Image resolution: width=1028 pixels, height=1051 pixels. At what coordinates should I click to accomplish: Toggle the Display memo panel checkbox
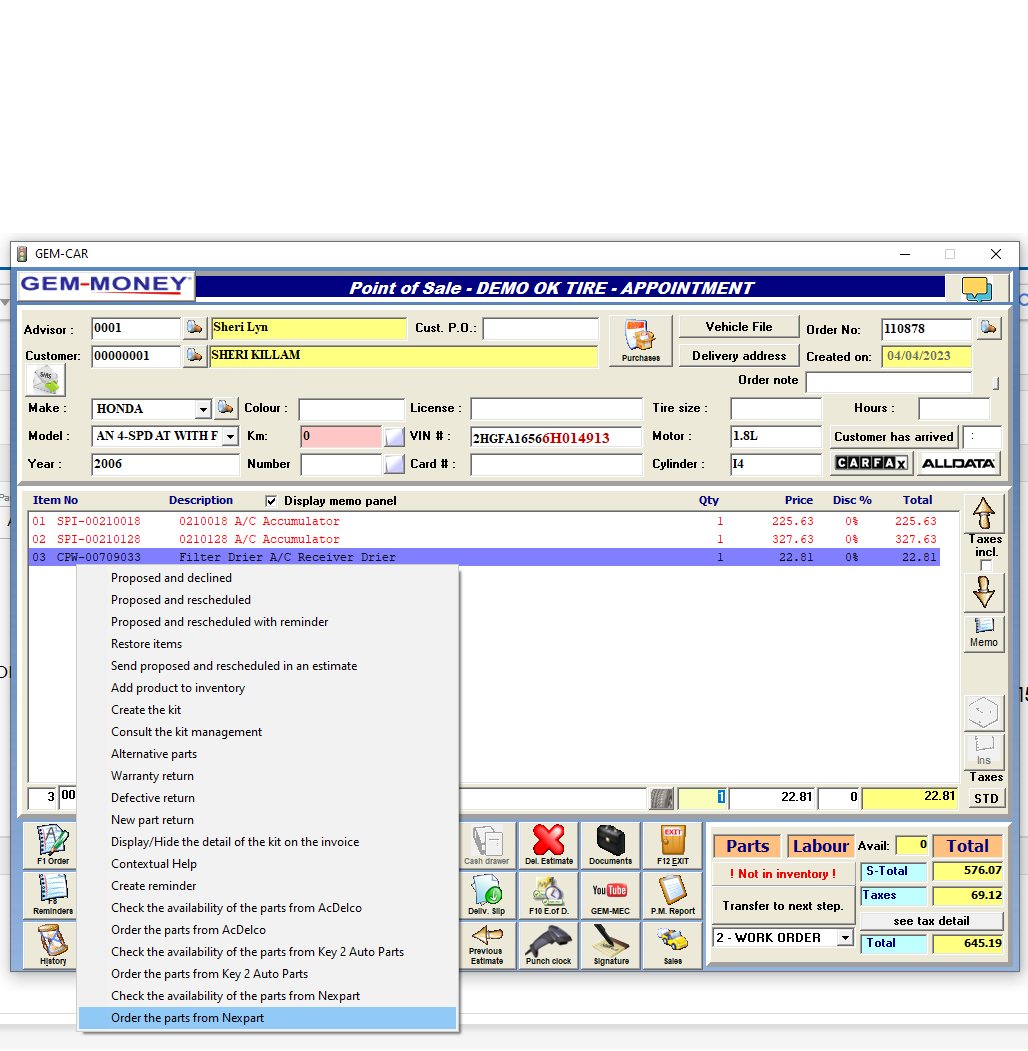pos(271,501)
